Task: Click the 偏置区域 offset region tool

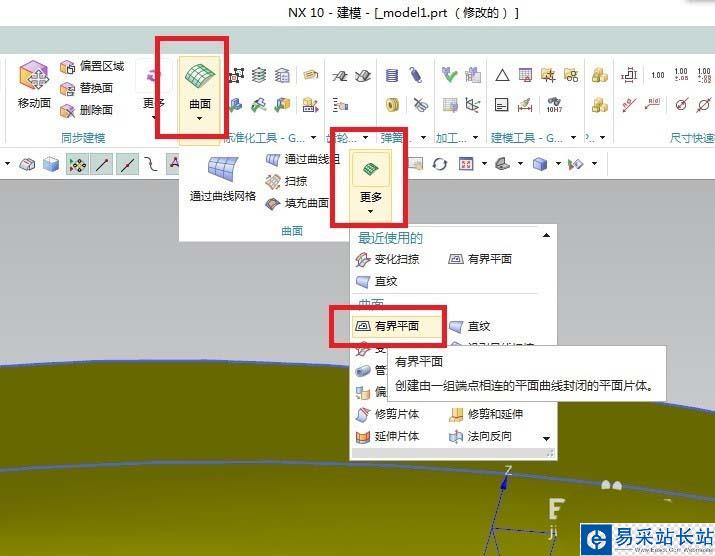Action: 92,67
